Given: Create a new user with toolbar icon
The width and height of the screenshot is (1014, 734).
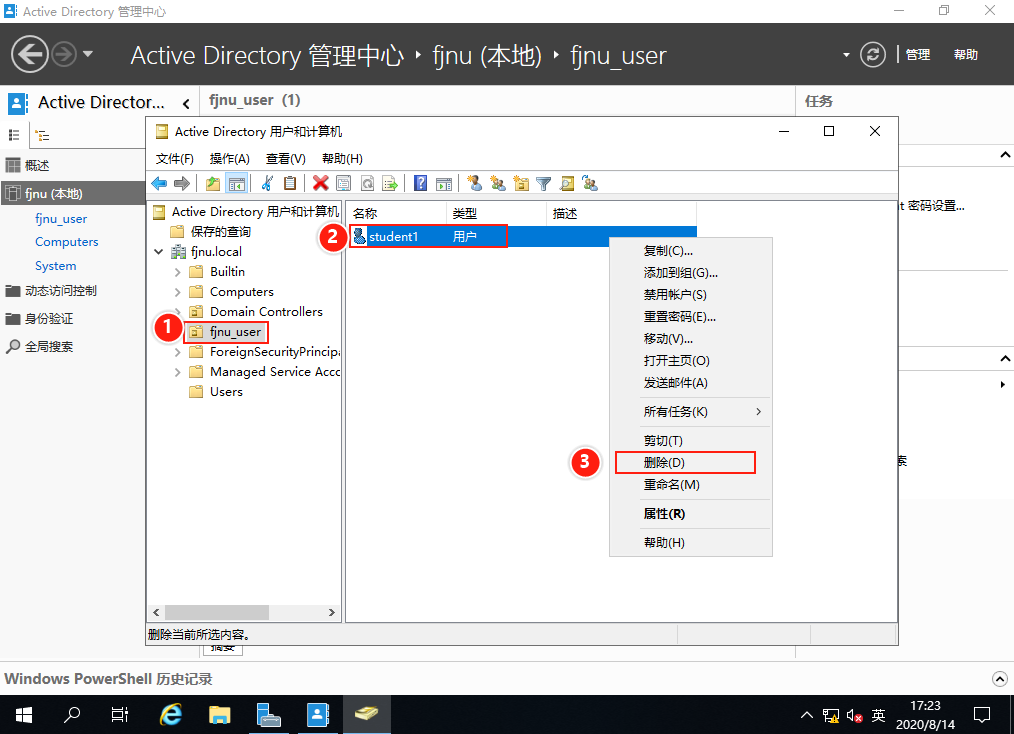Looking at the screenshot, I should tap(475, 184).
